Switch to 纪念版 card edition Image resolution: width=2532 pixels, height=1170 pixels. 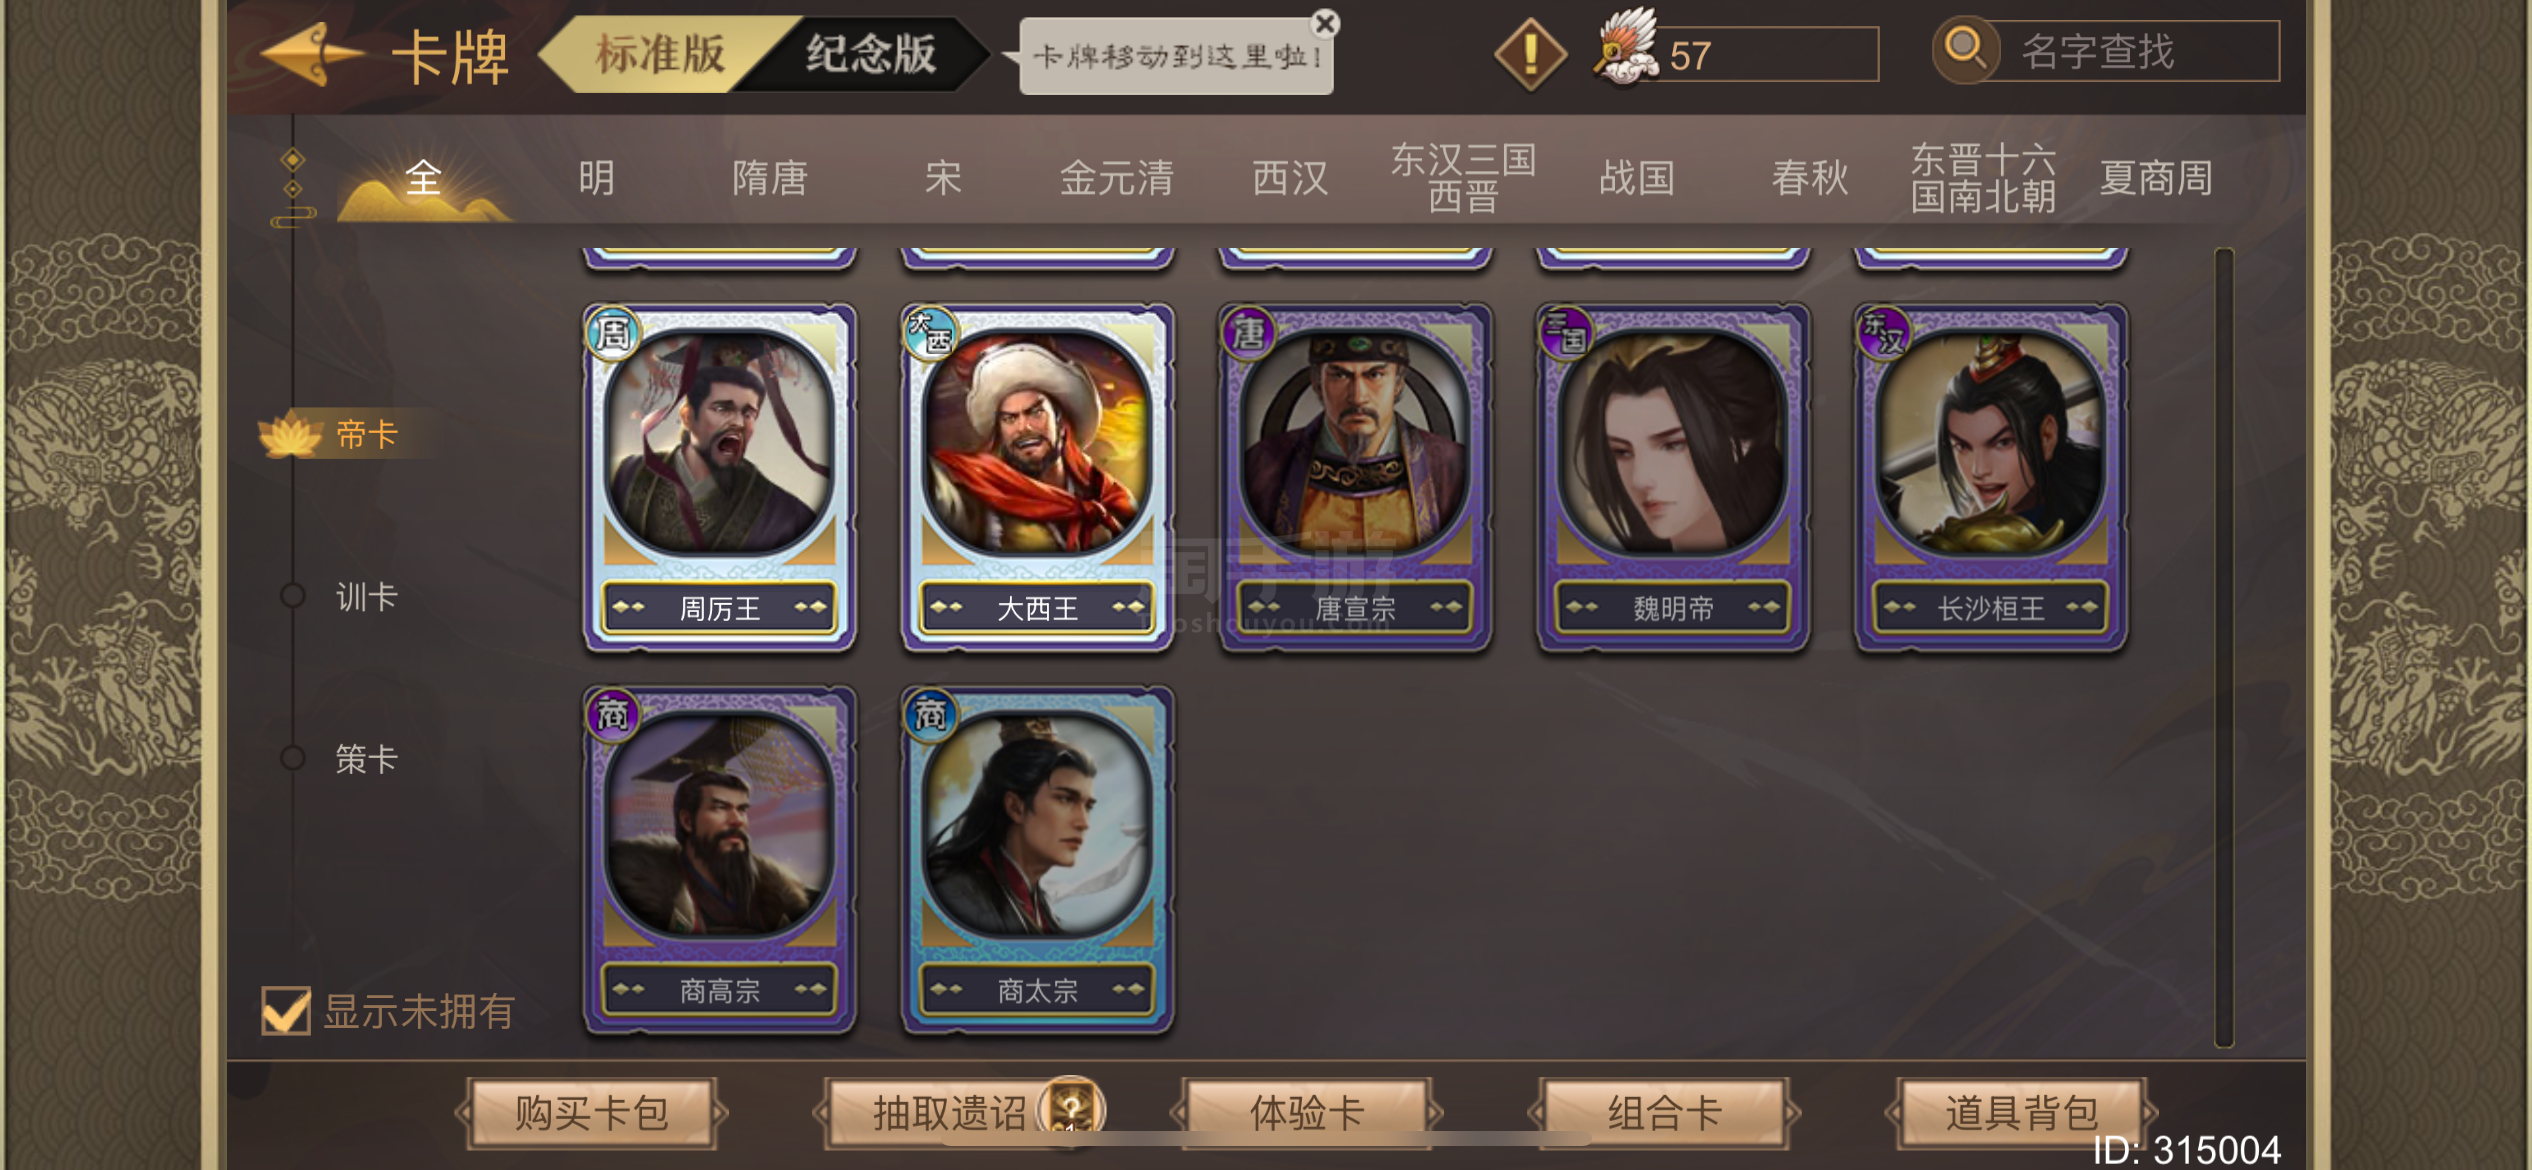[870, 54]
